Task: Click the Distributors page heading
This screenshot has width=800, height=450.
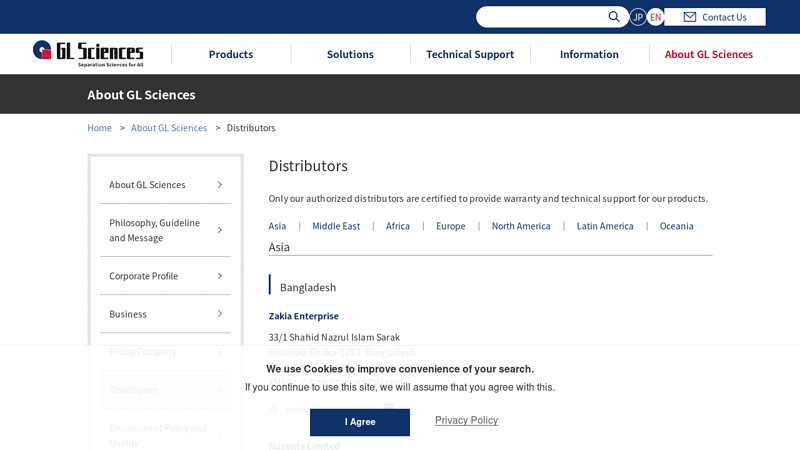Action: pyautogui.click(x=308, y=166)
